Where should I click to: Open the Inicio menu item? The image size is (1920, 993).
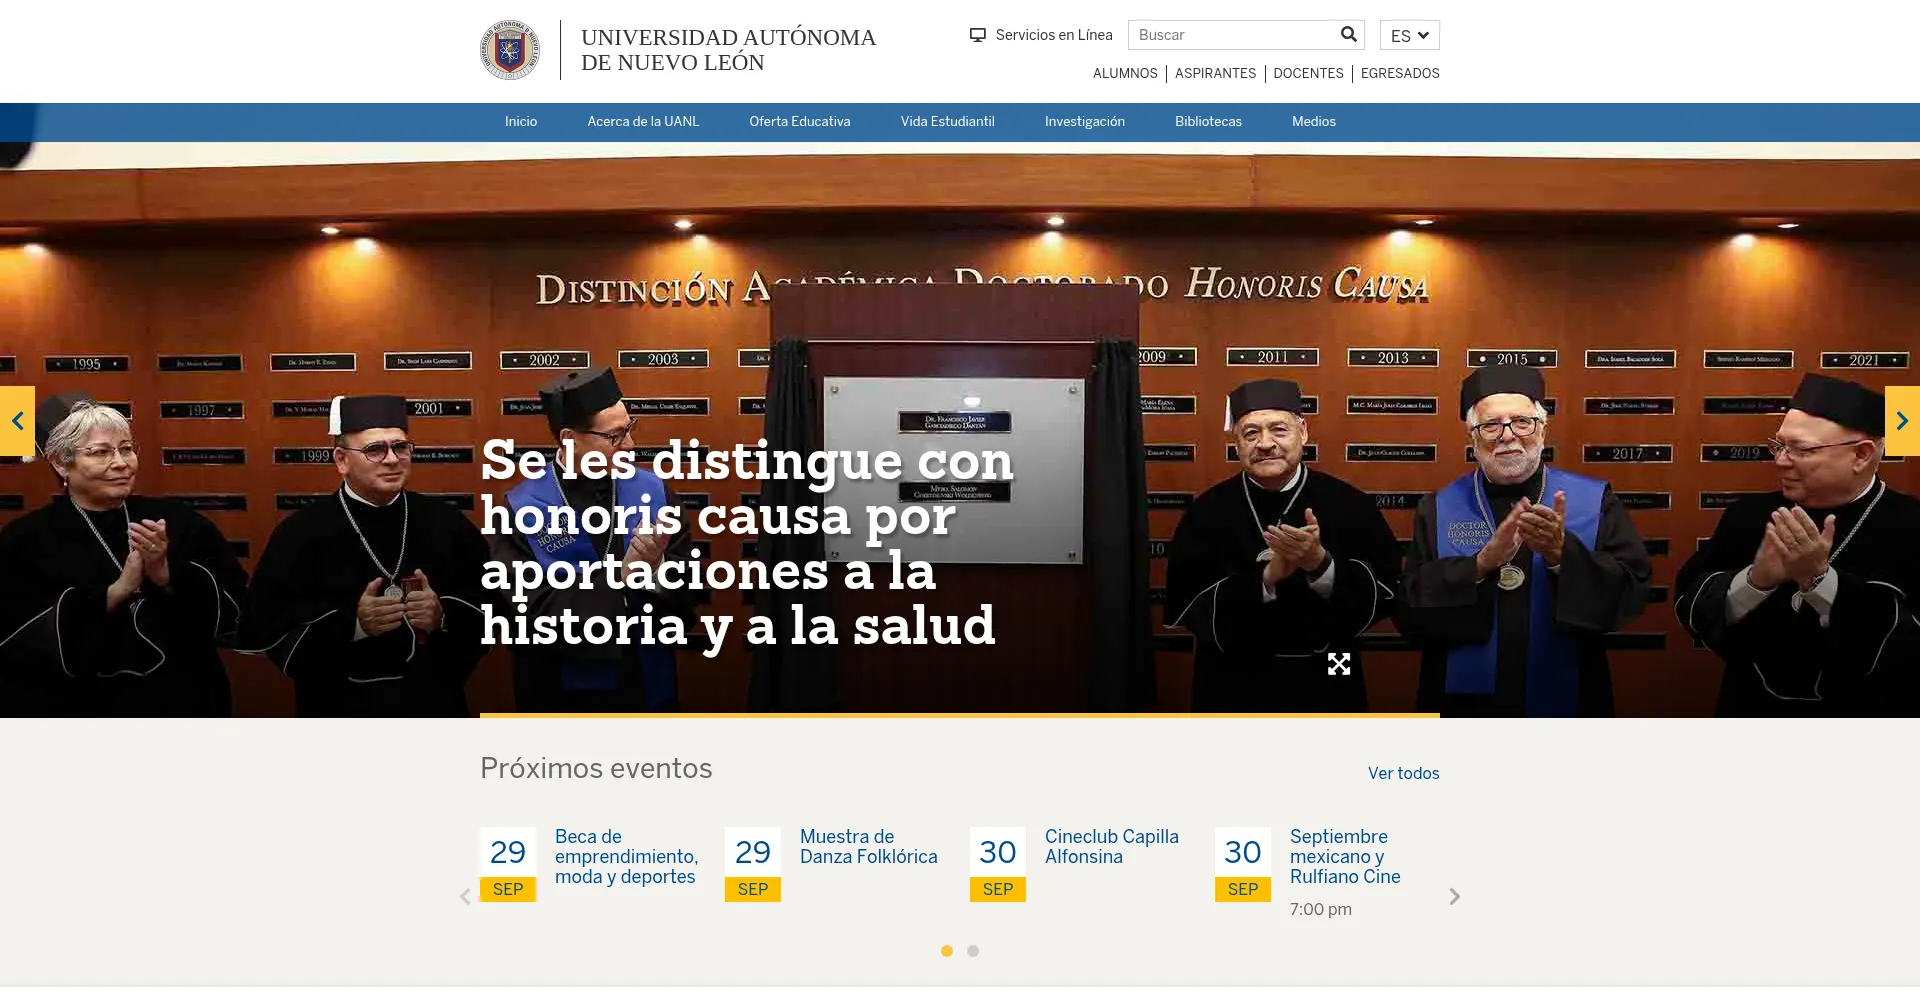pyautogui.click(x=521, y=122)
